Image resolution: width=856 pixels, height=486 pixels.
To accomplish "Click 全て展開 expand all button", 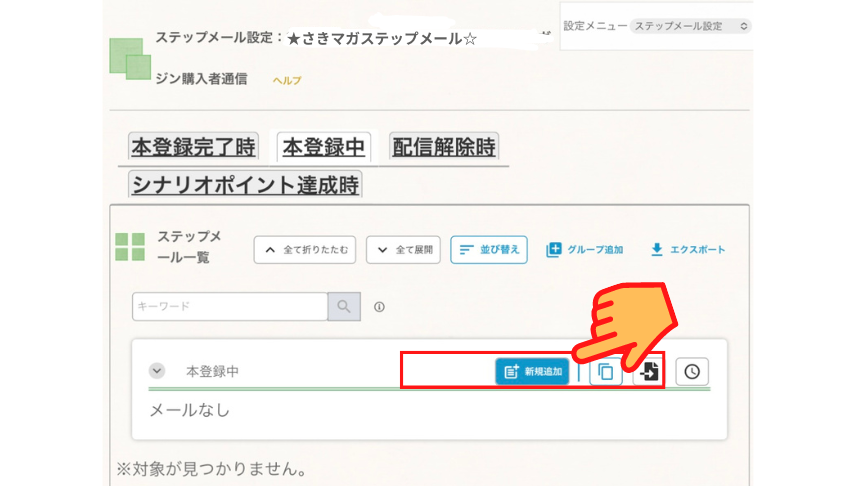I will point(403,250).
